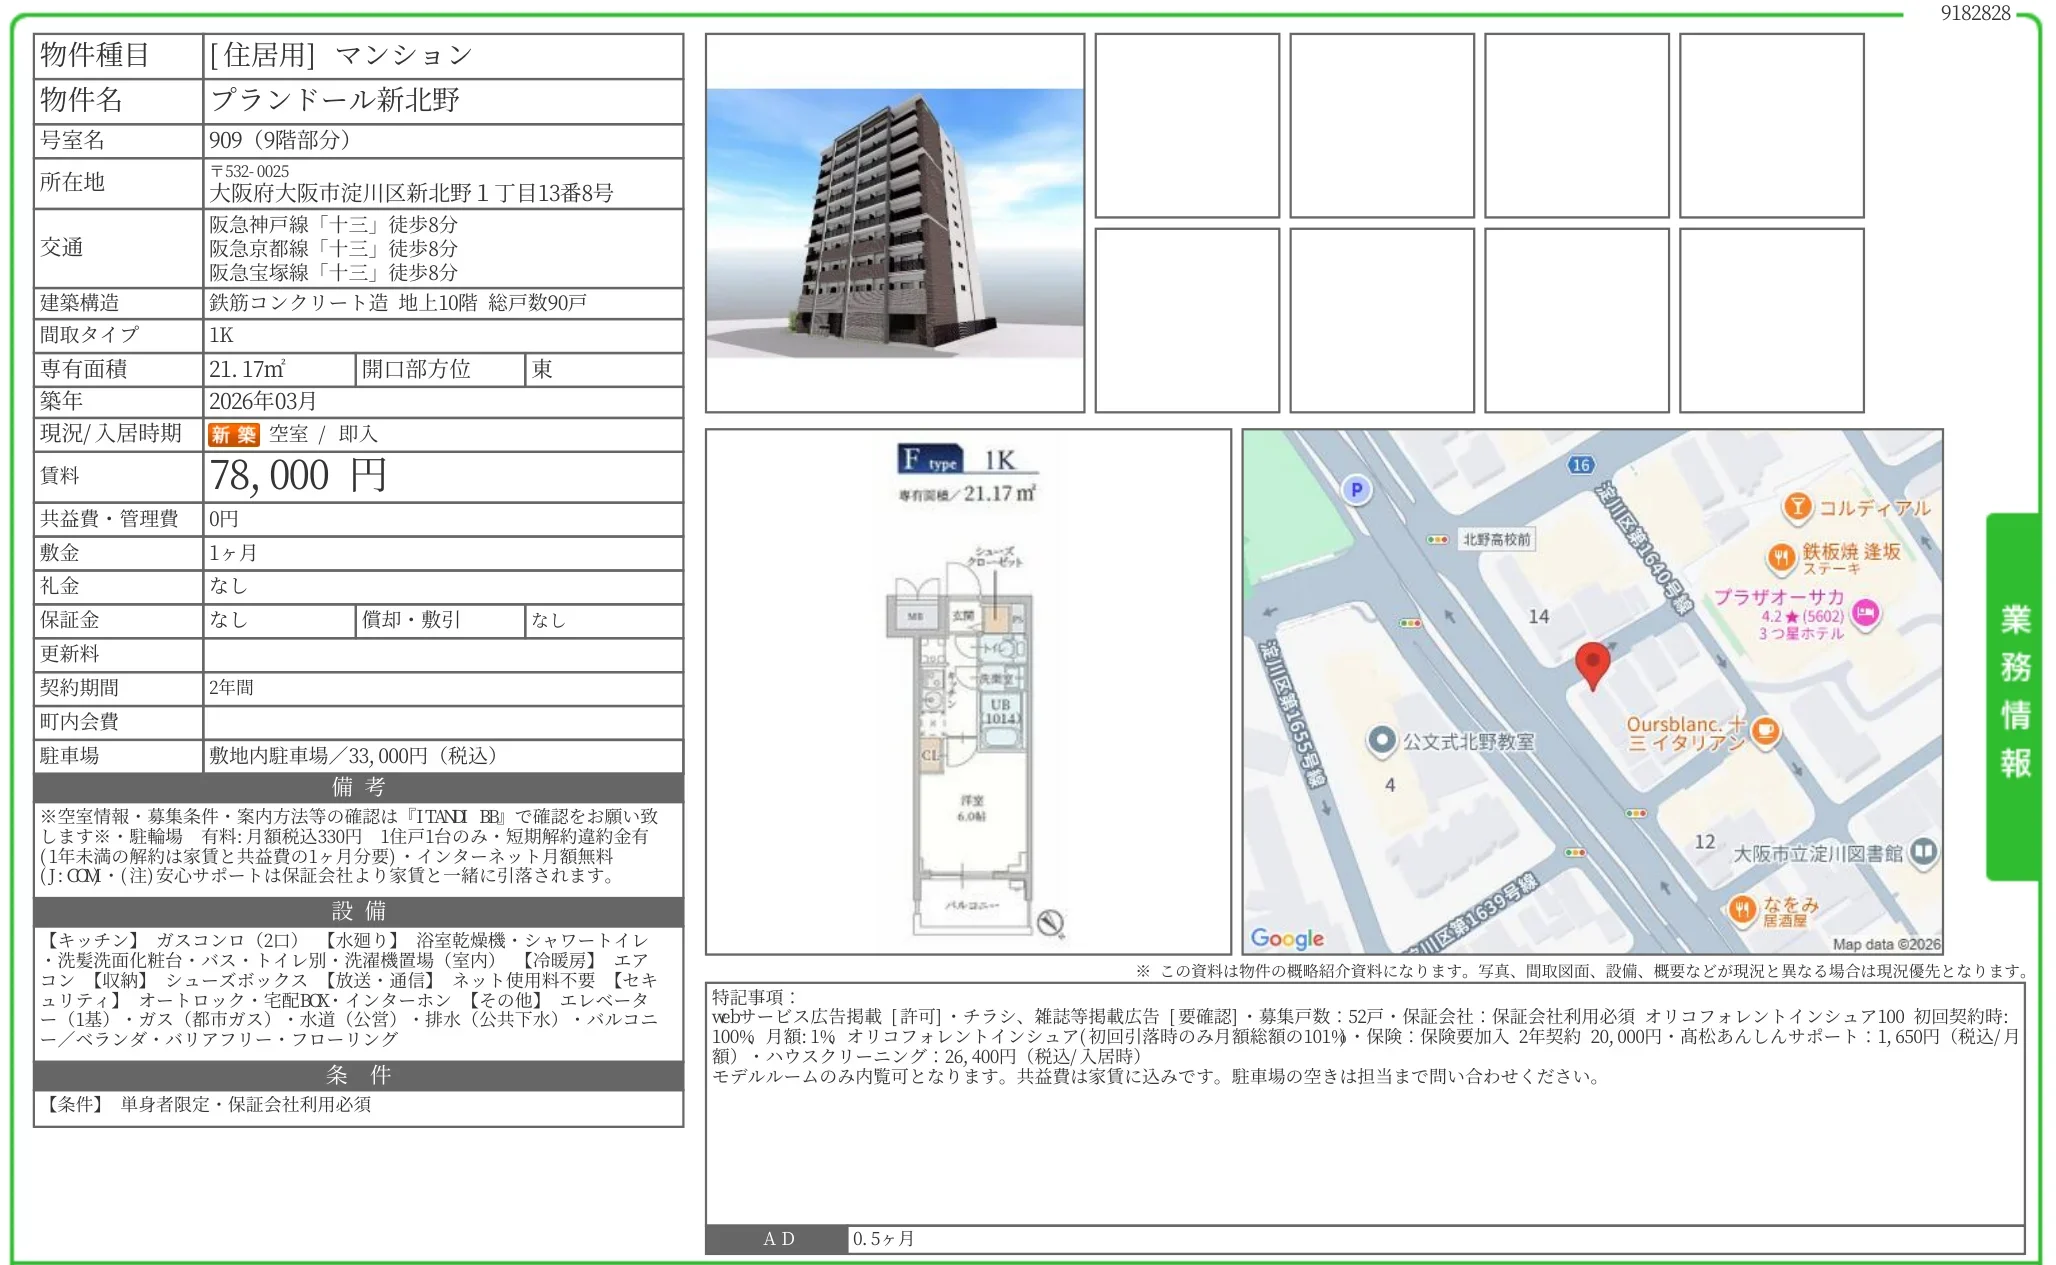Viewport: 2056px width, 1265px height.
Task: Click the Oursblanc cafe icon
Action: [x=1766, y=732]
